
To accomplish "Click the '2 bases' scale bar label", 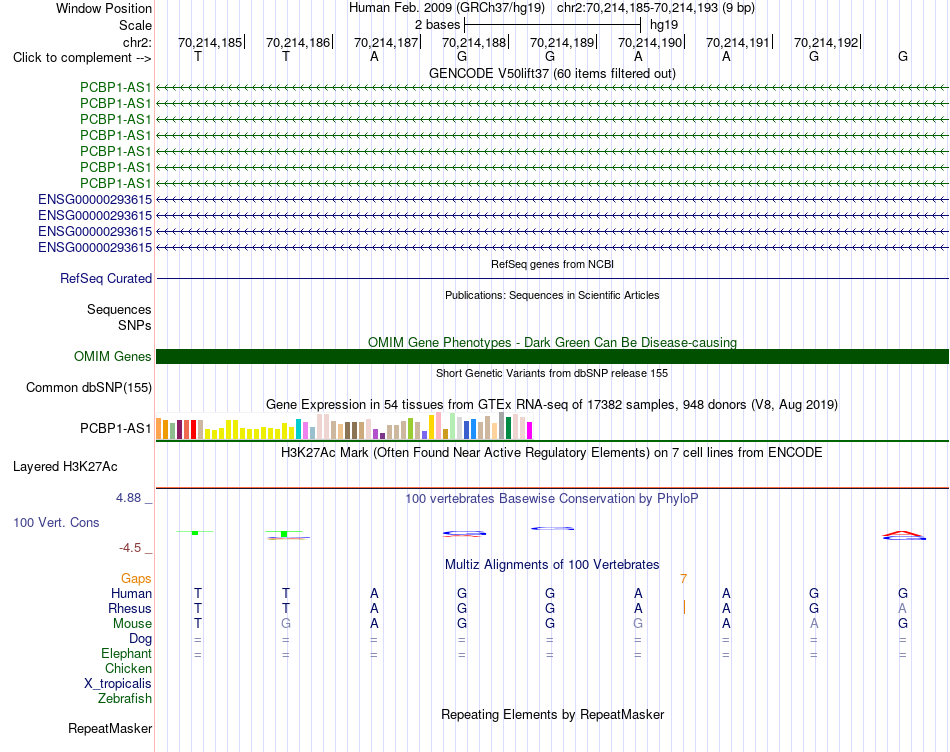I will (437, 25).
